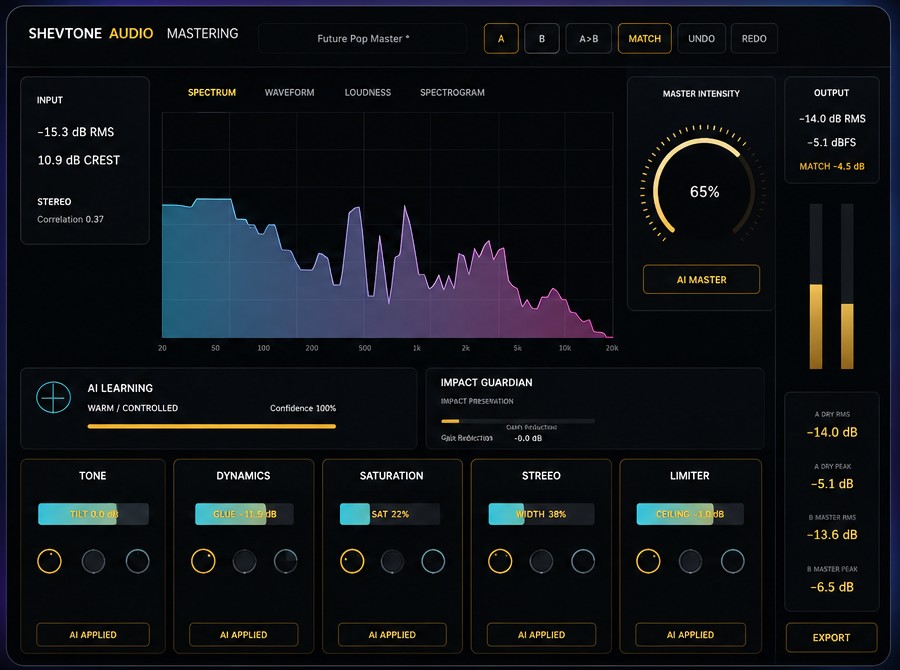Toggle AI APPLIED in STREEO panel

click(541, 634)
